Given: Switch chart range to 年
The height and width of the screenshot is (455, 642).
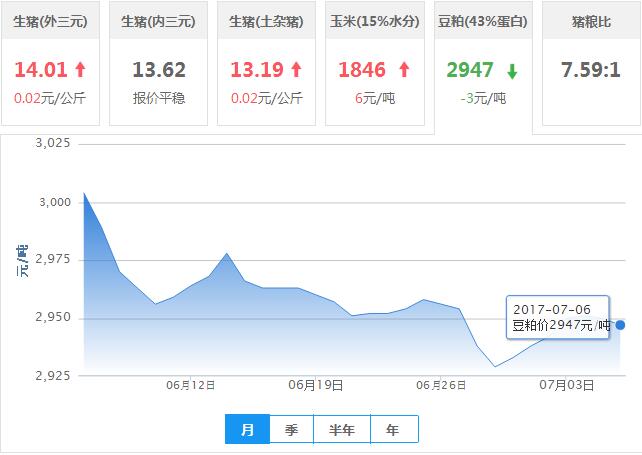Looking at the screenshot, I should [394, 429].
